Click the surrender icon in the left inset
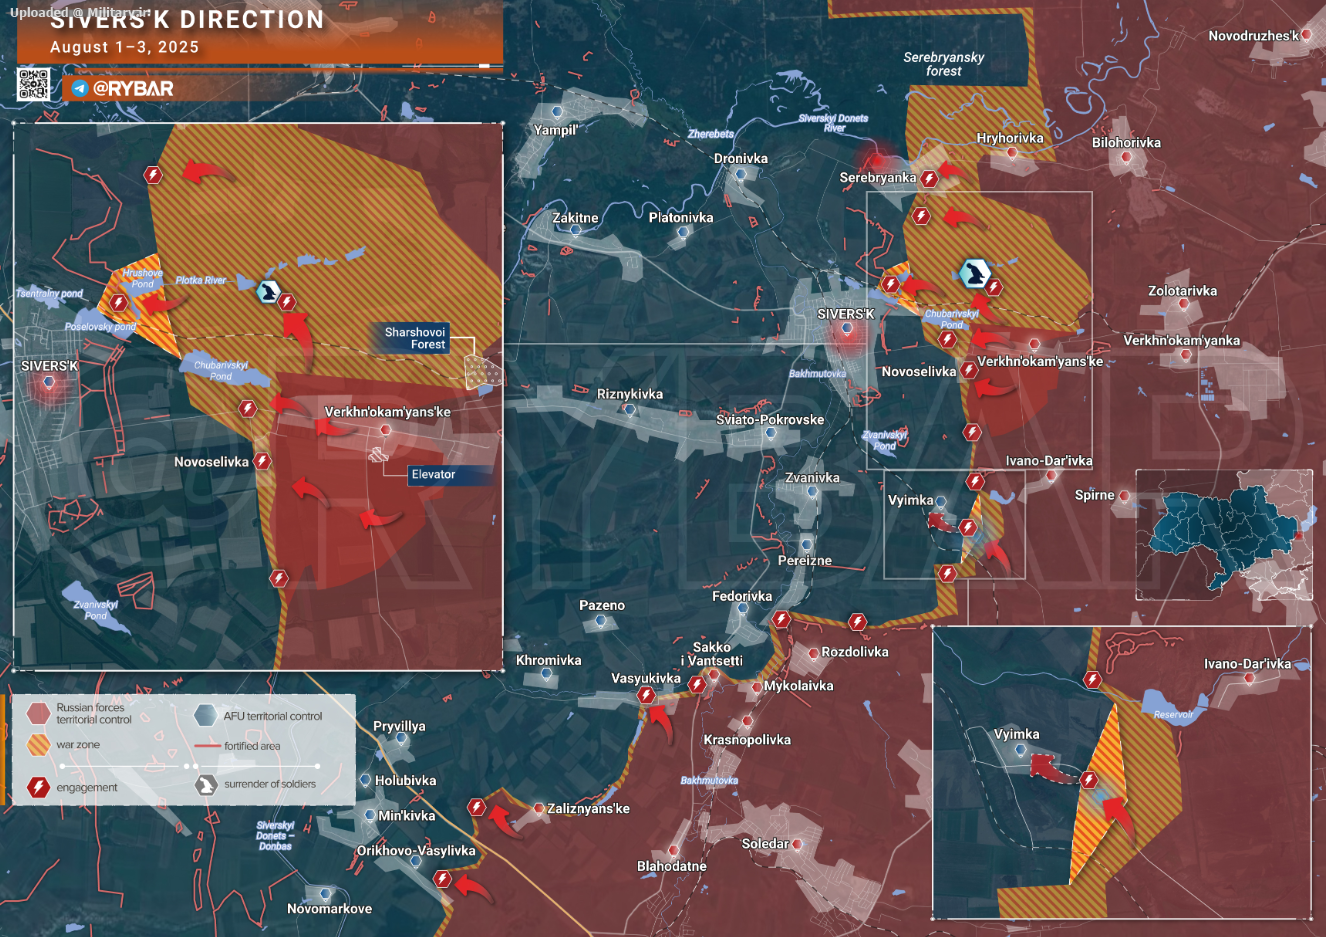1326x937 pixels. pos(267,292)
